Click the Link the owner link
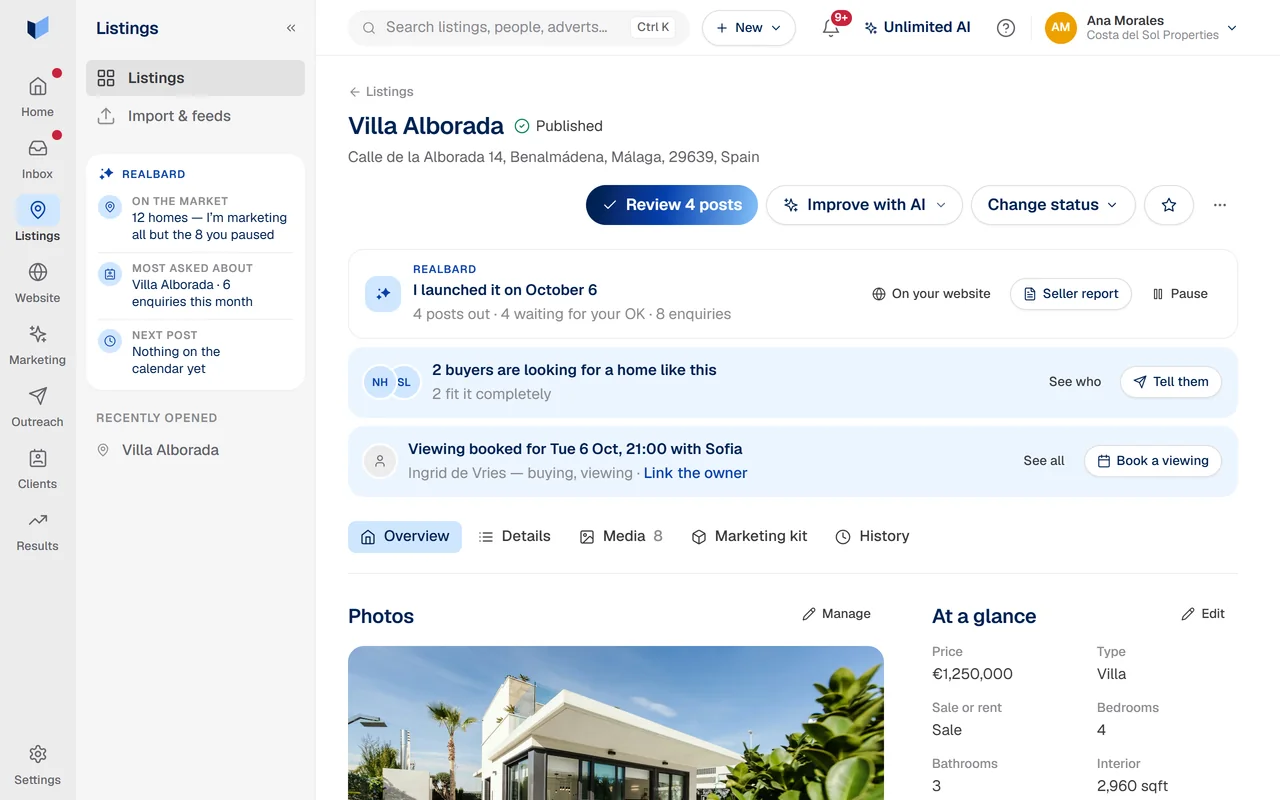1280x800 pixels. pos(696,473)
